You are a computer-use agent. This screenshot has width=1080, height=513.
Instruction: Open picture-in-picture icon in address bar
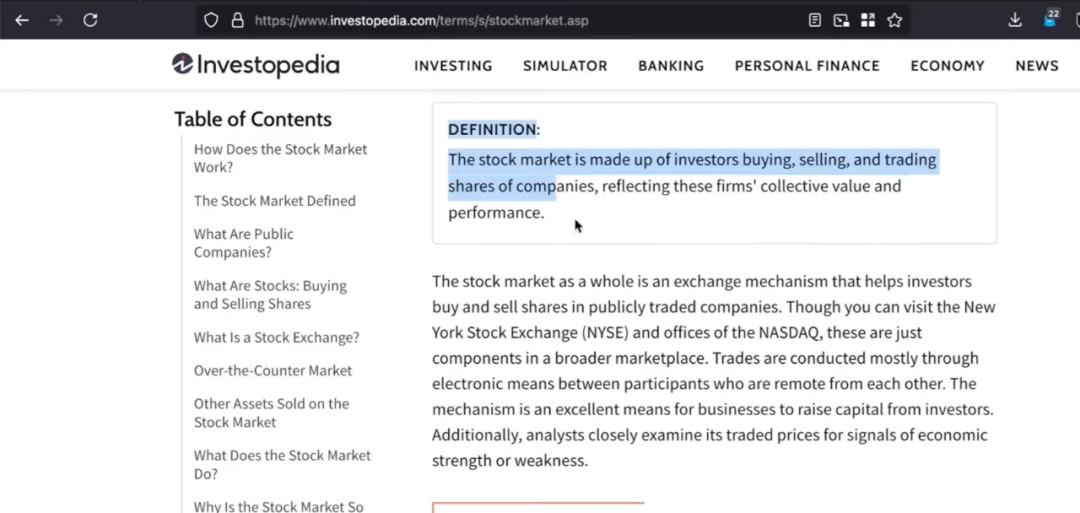(x=841, y=20)
